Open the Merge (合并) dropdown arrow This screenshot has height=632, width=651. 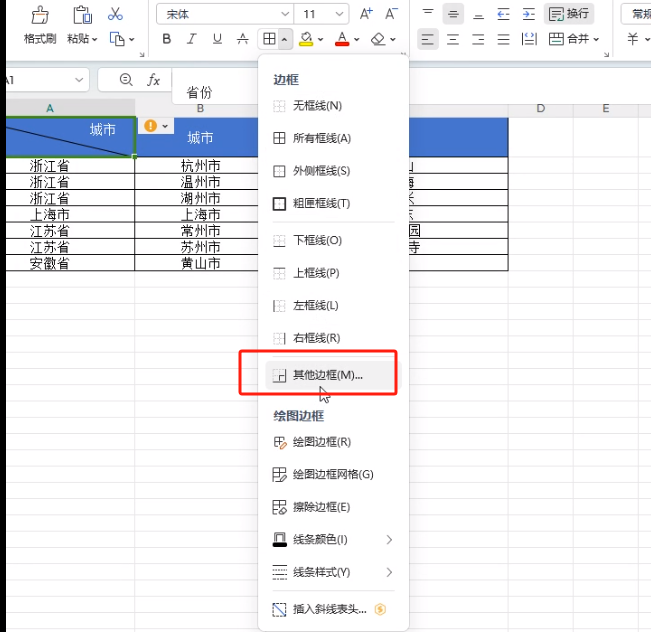(596, 39)
